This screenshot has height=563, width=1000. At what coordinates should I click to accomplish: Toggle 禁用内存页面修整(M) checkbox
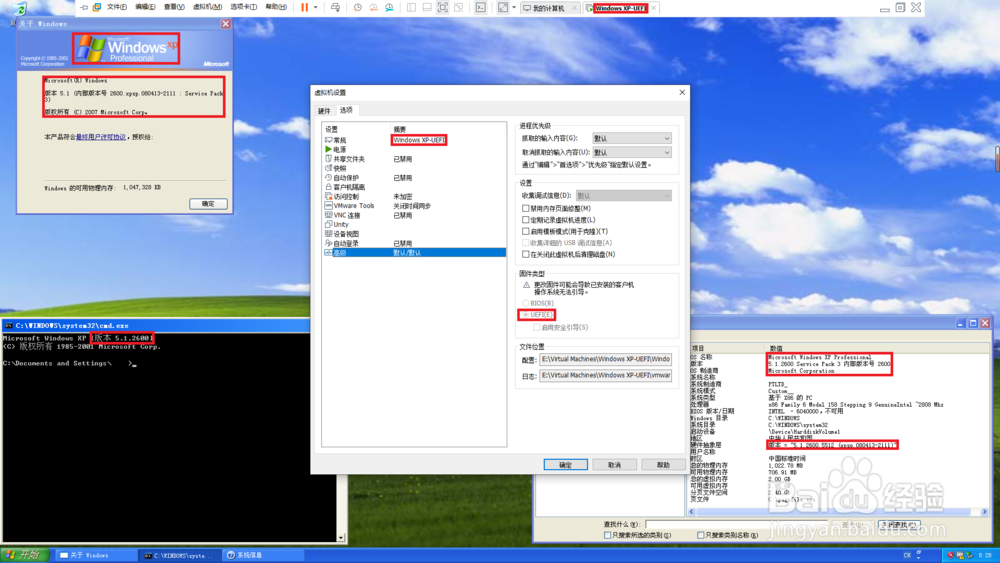[x=526, y=208]
